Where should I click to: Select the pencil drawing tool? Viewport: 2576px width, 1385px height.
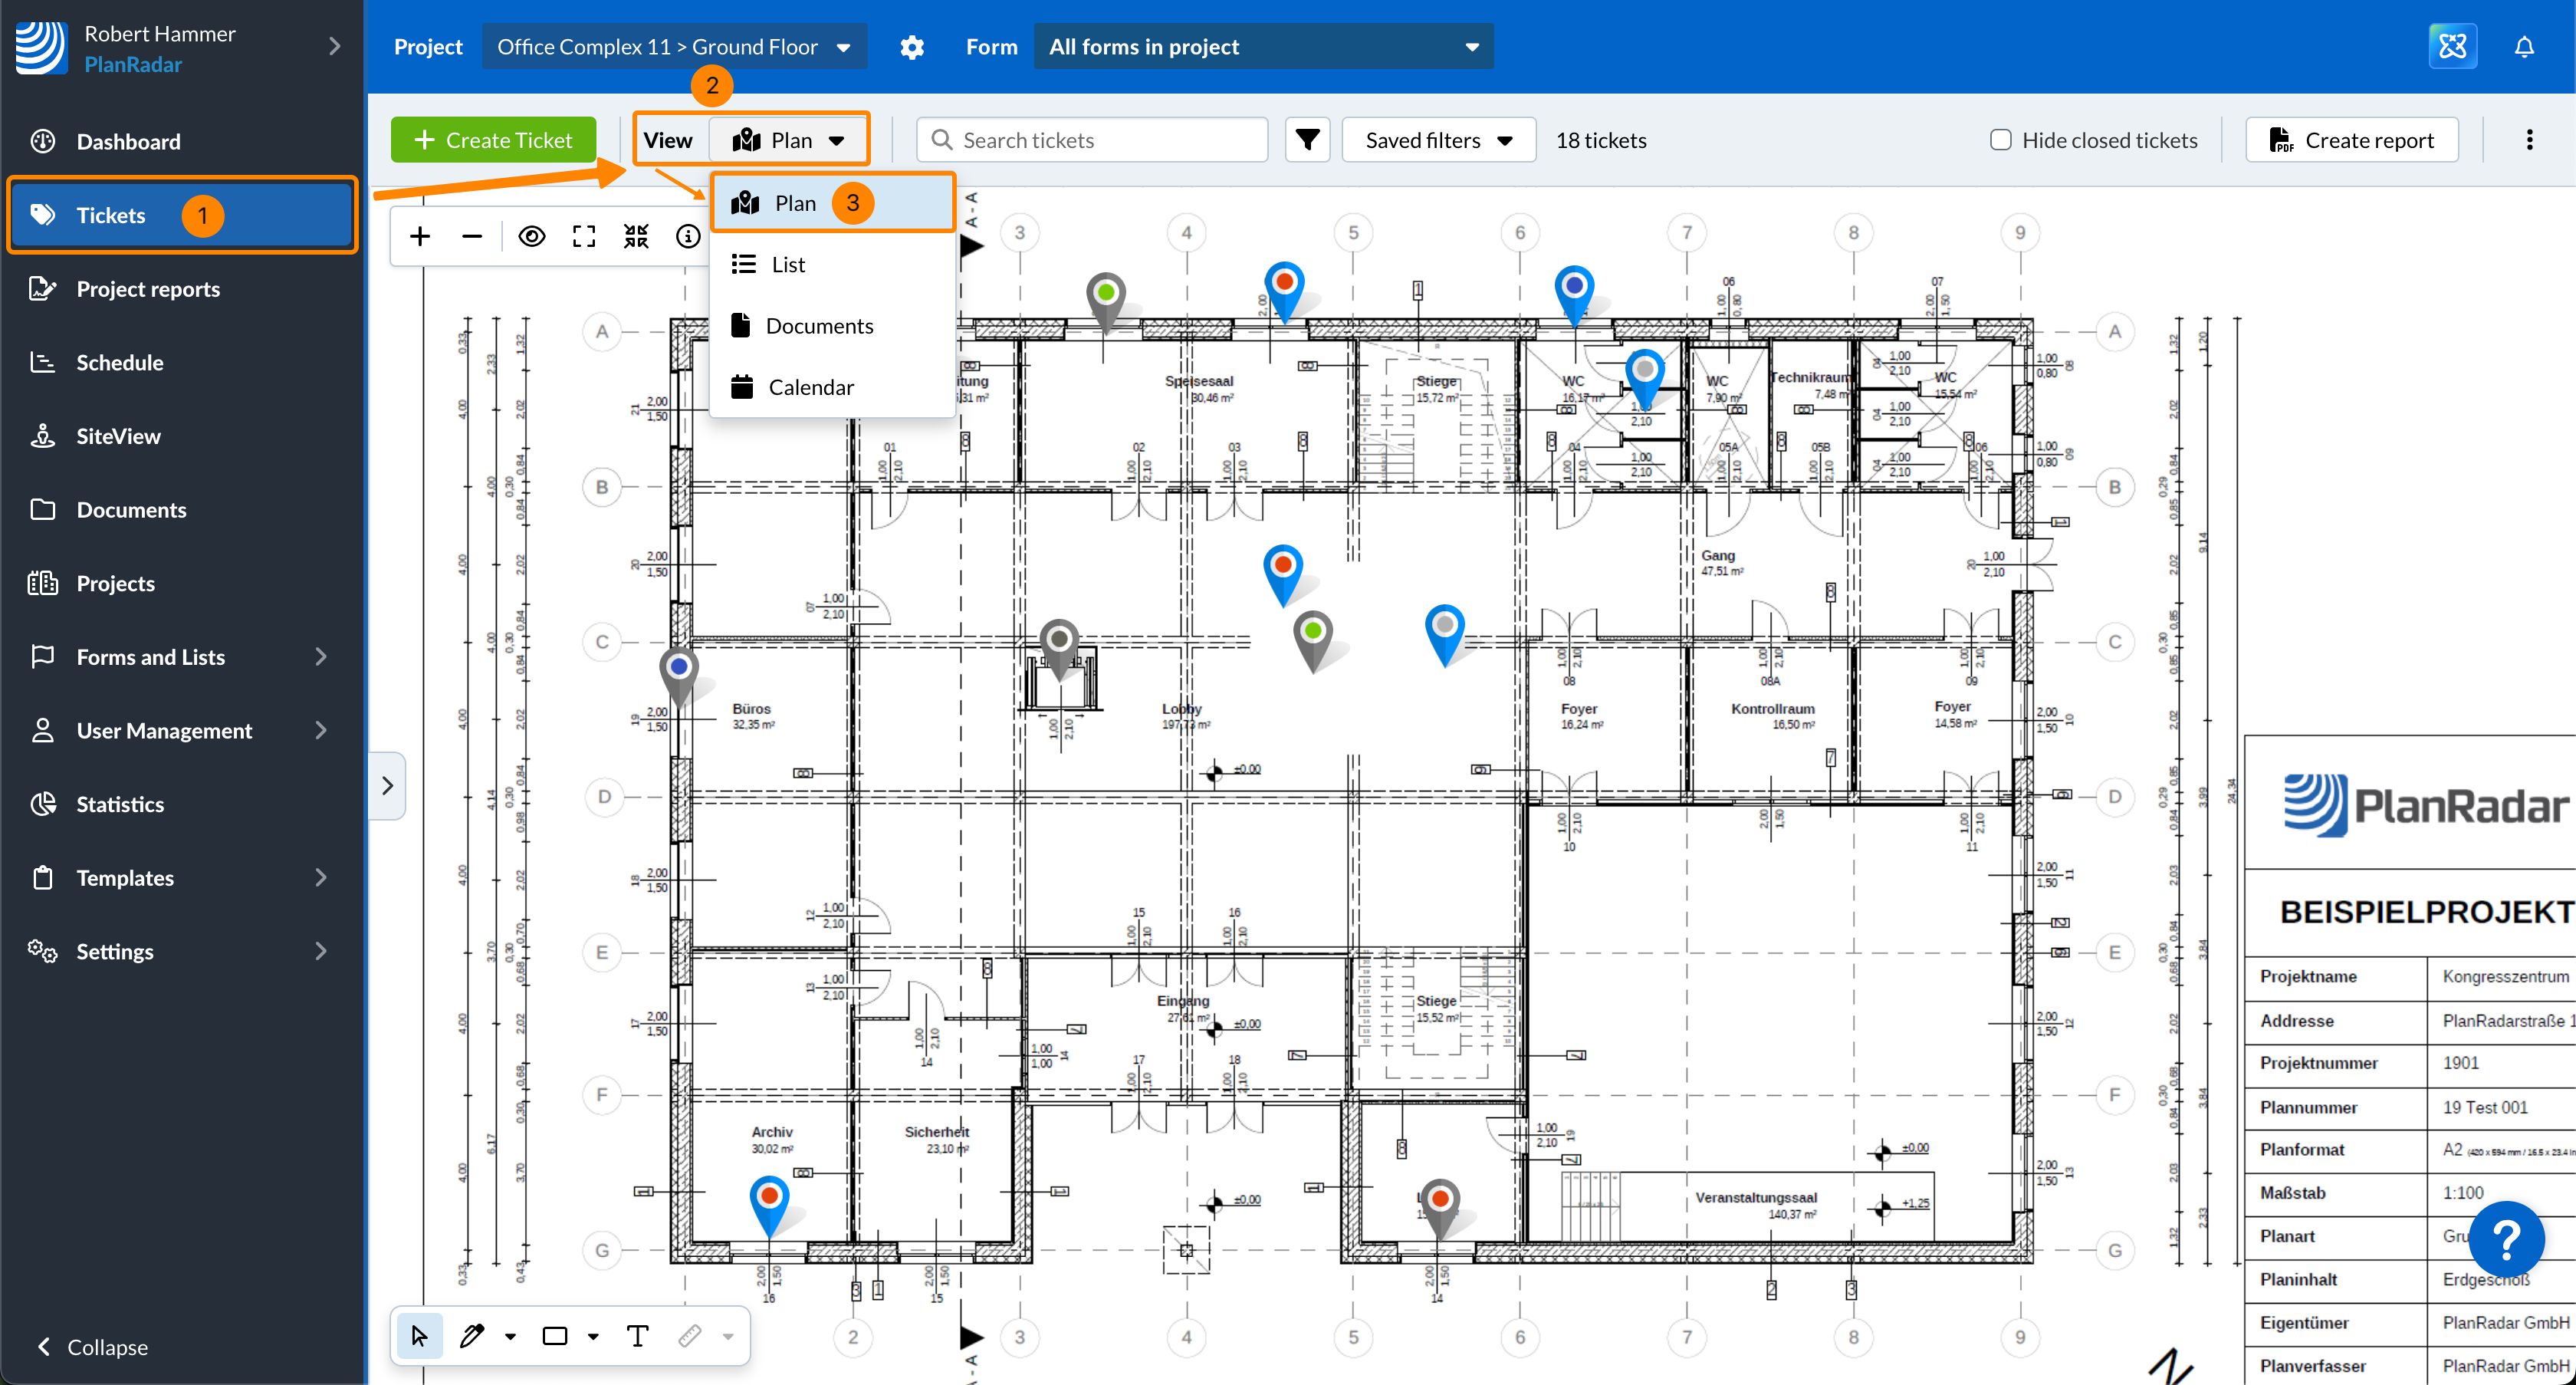472,1336
